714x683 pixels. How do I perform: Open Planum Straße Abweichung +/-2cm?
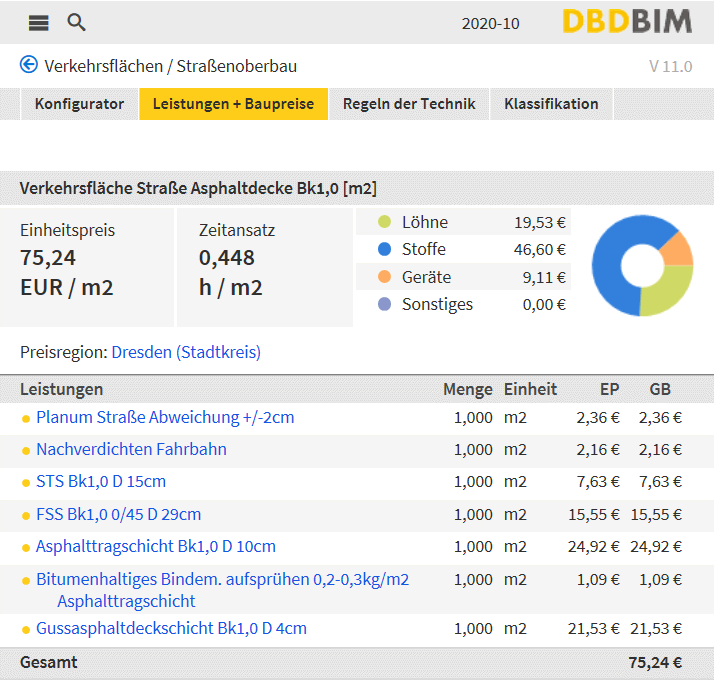point(165,418)
